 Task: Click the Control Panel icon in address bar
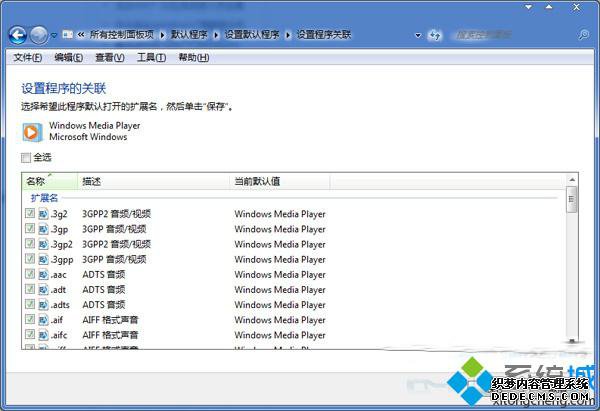67,35
